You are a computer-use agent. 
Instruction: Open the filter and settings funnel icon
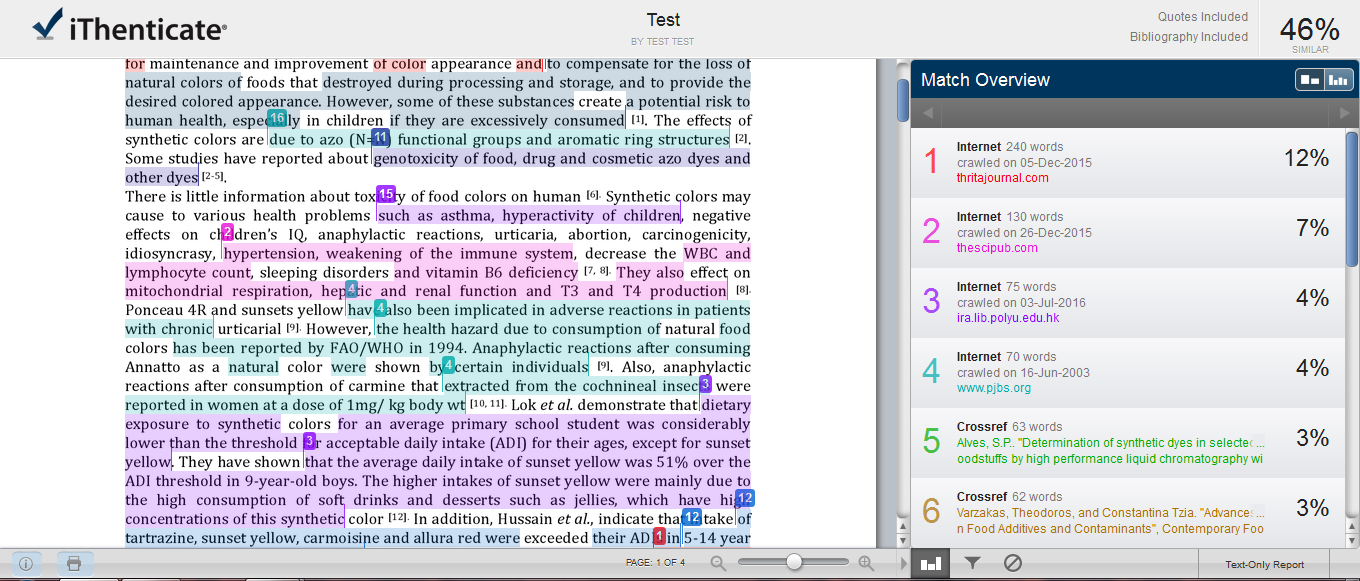click(972, 563)
